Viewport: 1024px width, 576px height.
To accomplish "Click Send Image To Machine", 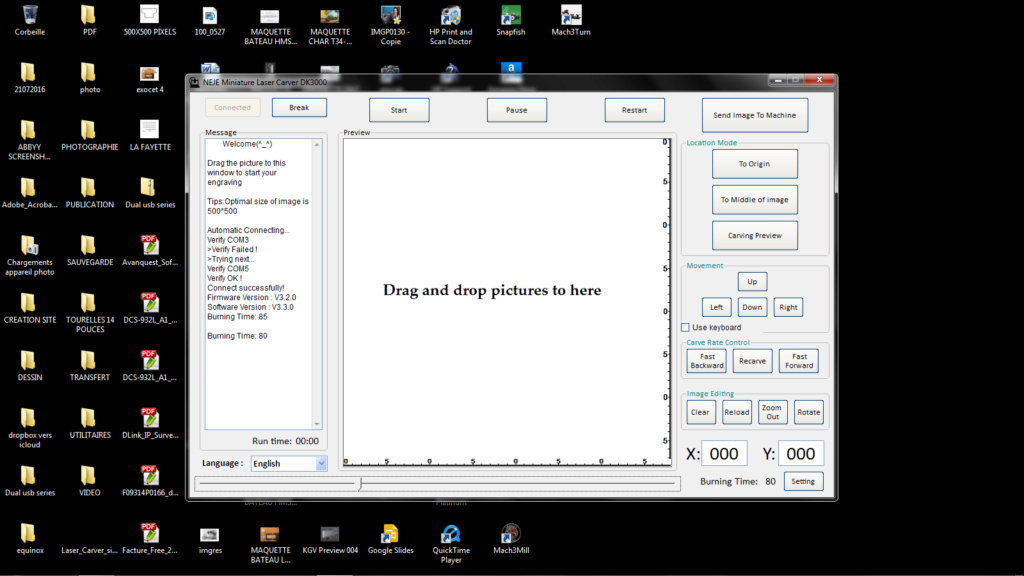I will coord(754,115).
